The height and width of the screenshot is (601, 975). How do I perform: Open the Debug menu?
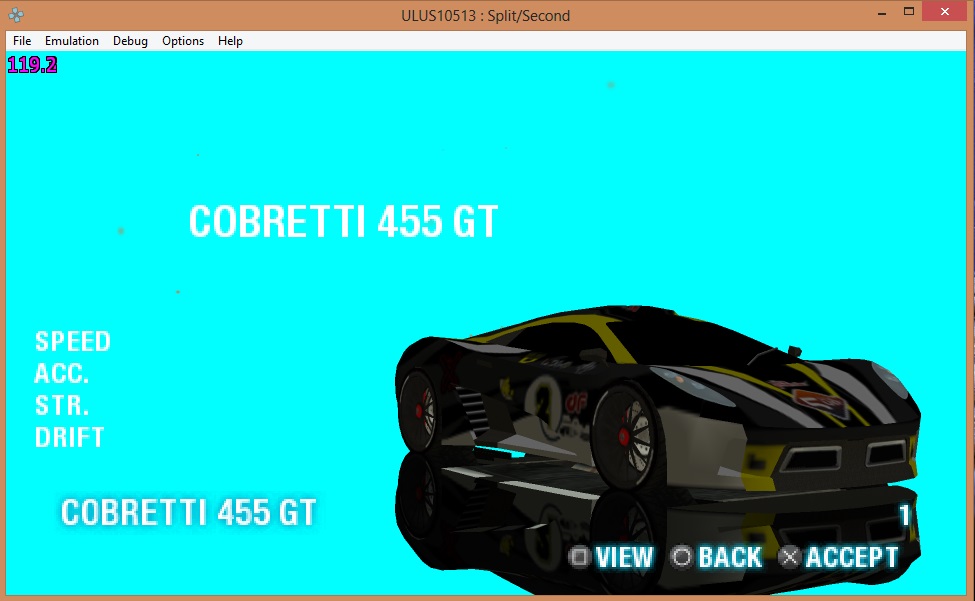[130, 41]
